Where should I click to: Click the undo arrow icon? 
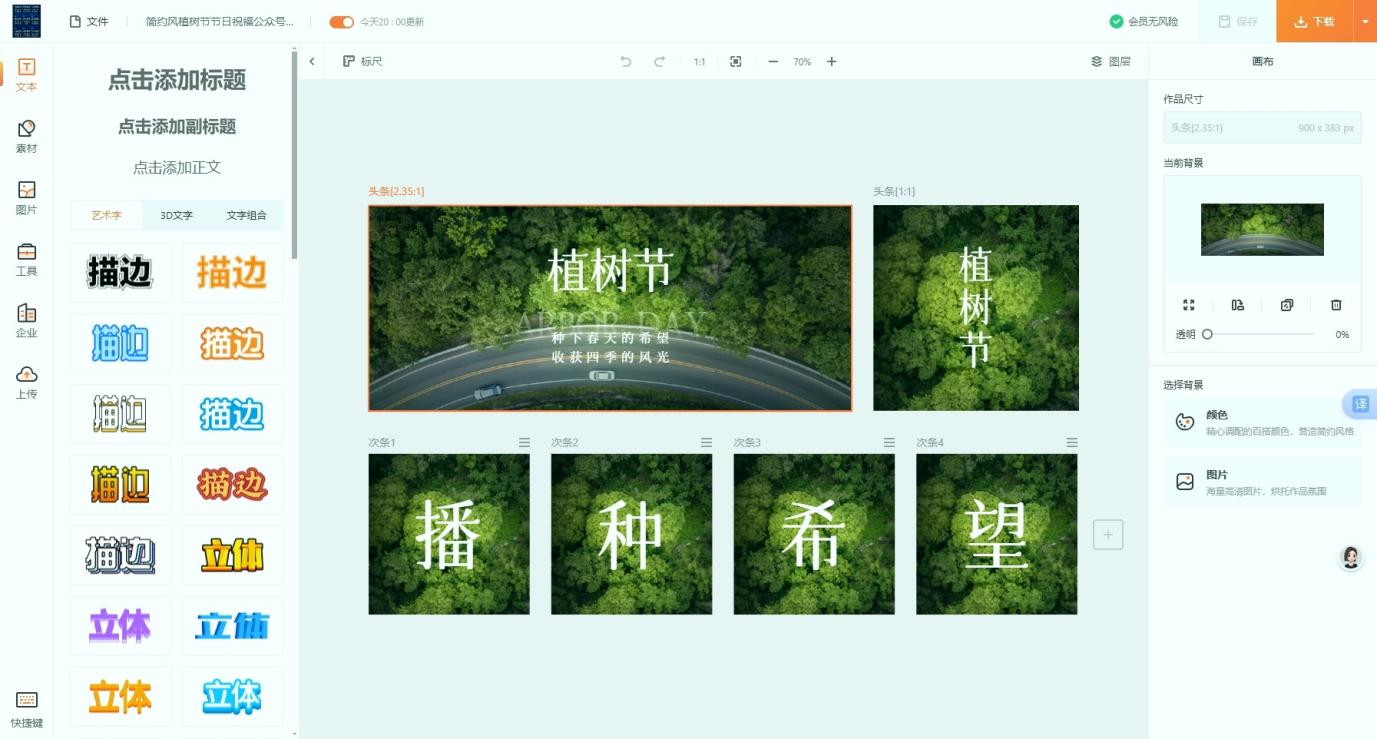click(x=626, y=62)
